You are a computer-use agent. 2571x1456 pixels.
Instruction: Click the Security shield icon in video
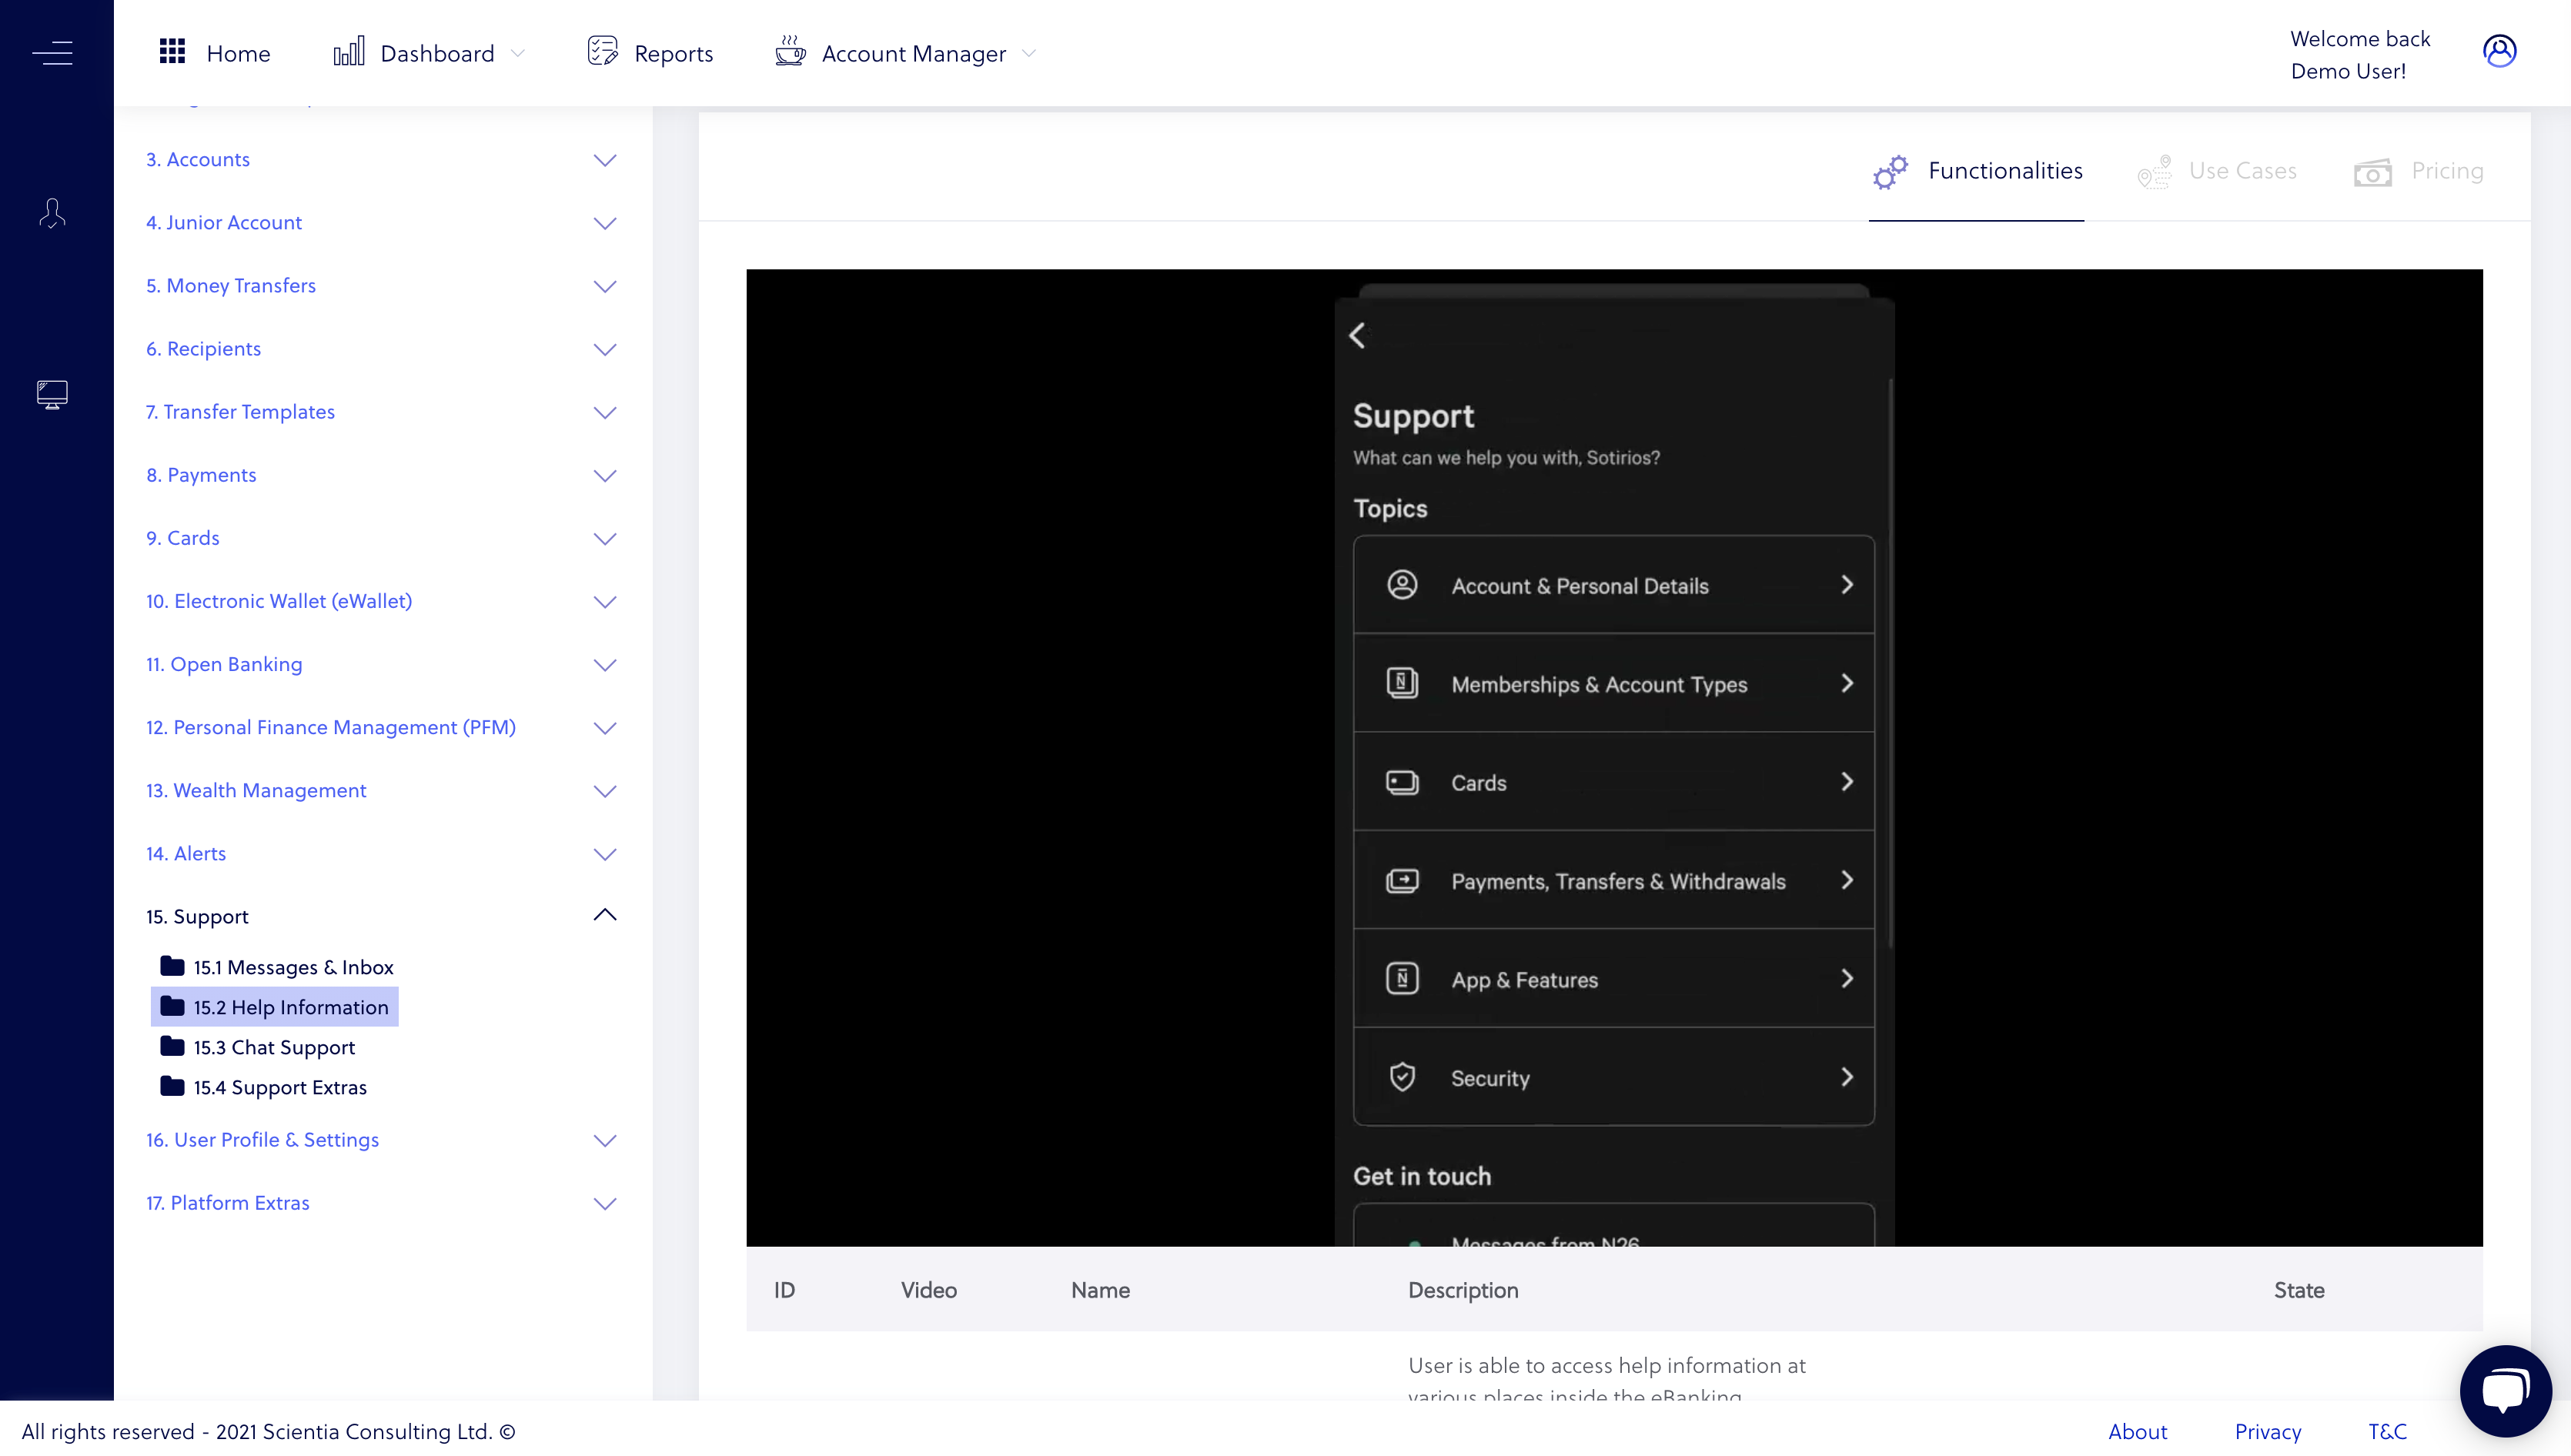pyautogui.click(x=1402, y=1077)
